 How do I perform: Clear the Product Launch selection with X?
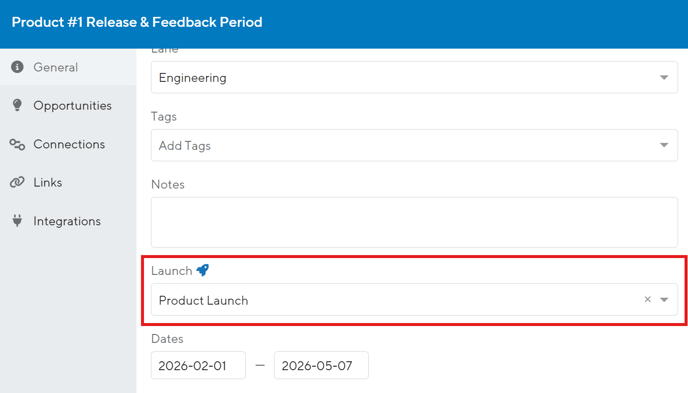tap(647, 299)
